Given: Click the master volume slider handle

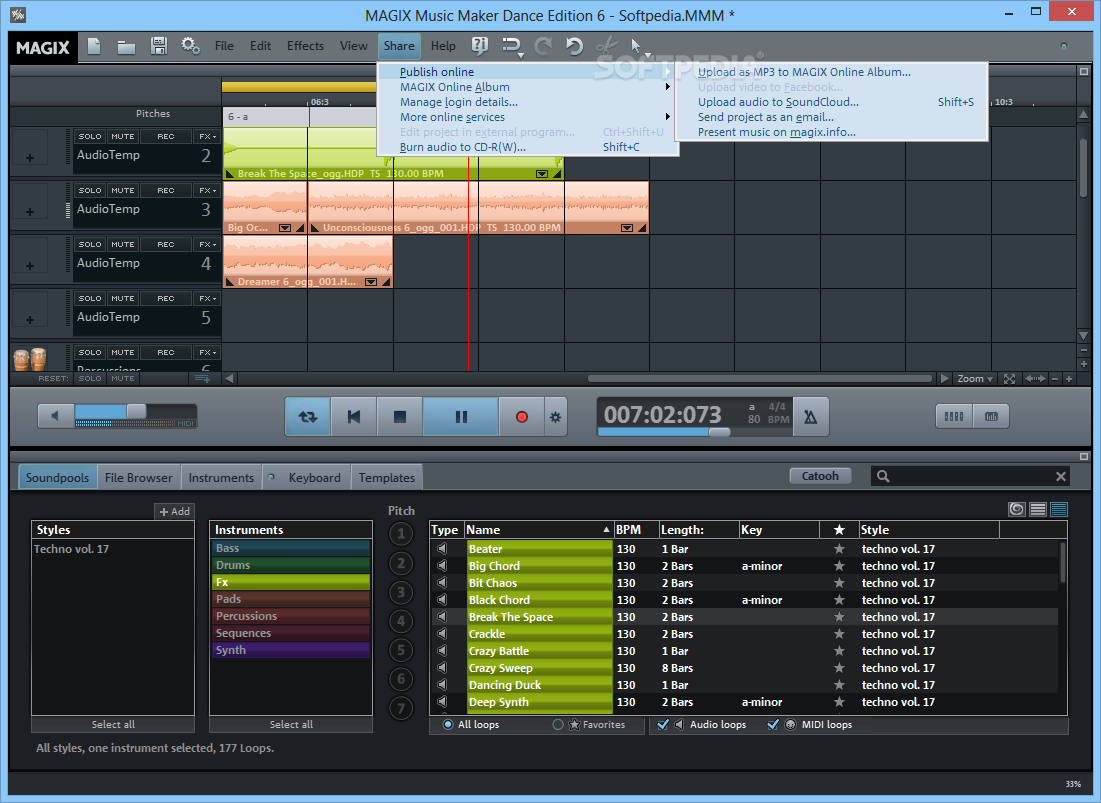Looking at the screenshot, I should coord(136,411).
